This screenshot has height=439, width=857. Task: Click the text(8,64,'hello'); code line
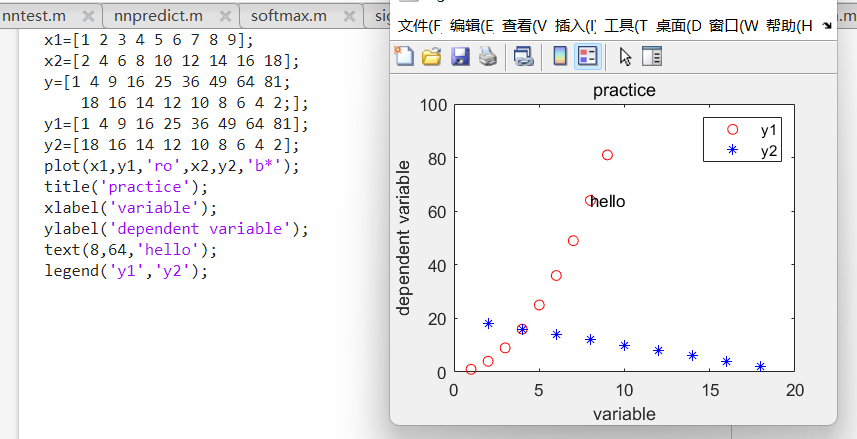(x=131, y=250)
